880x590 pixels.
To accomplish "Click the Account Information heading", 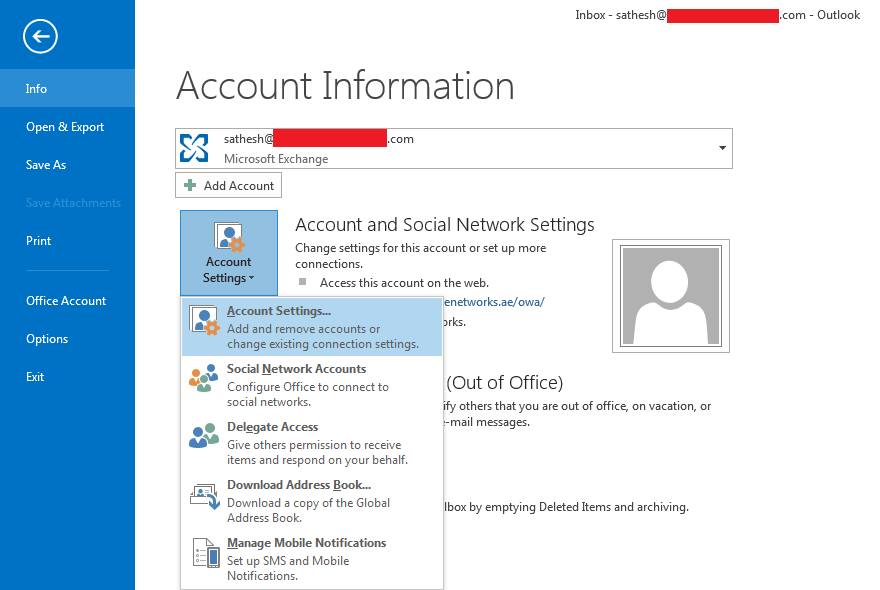I will (x=345, y=86).
